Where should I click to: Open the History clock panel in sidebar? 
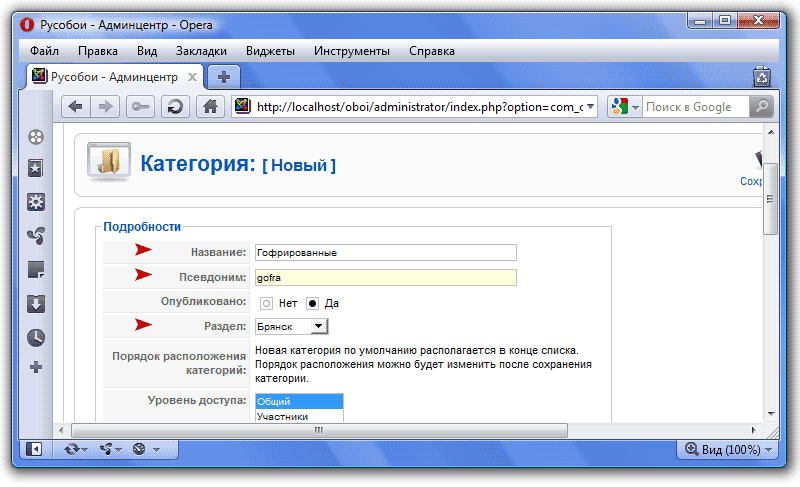(x=36, y=337)
